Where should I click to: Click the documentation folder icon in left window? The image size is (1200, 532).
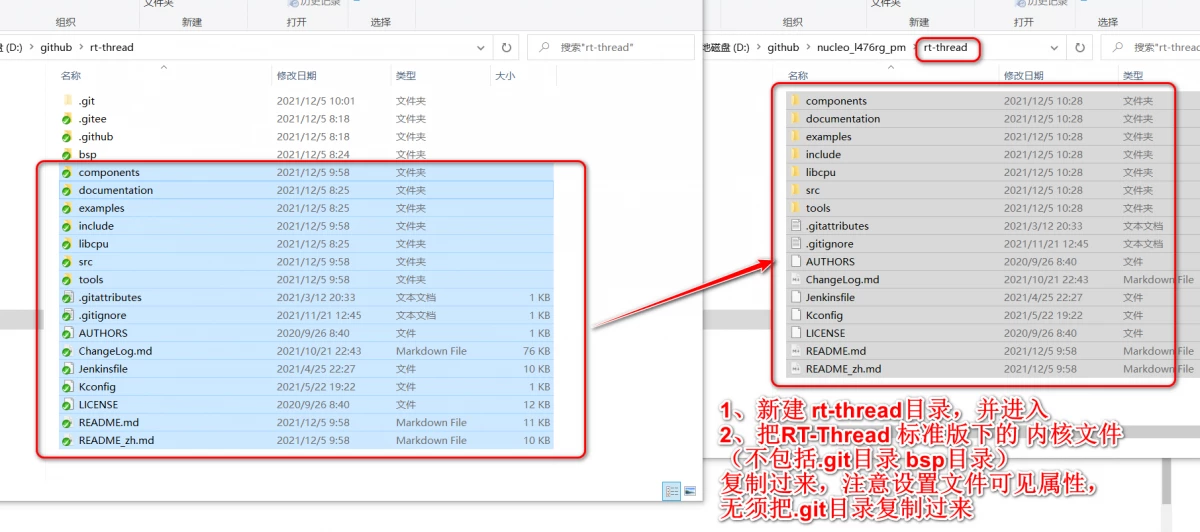[x=67, y=190]
